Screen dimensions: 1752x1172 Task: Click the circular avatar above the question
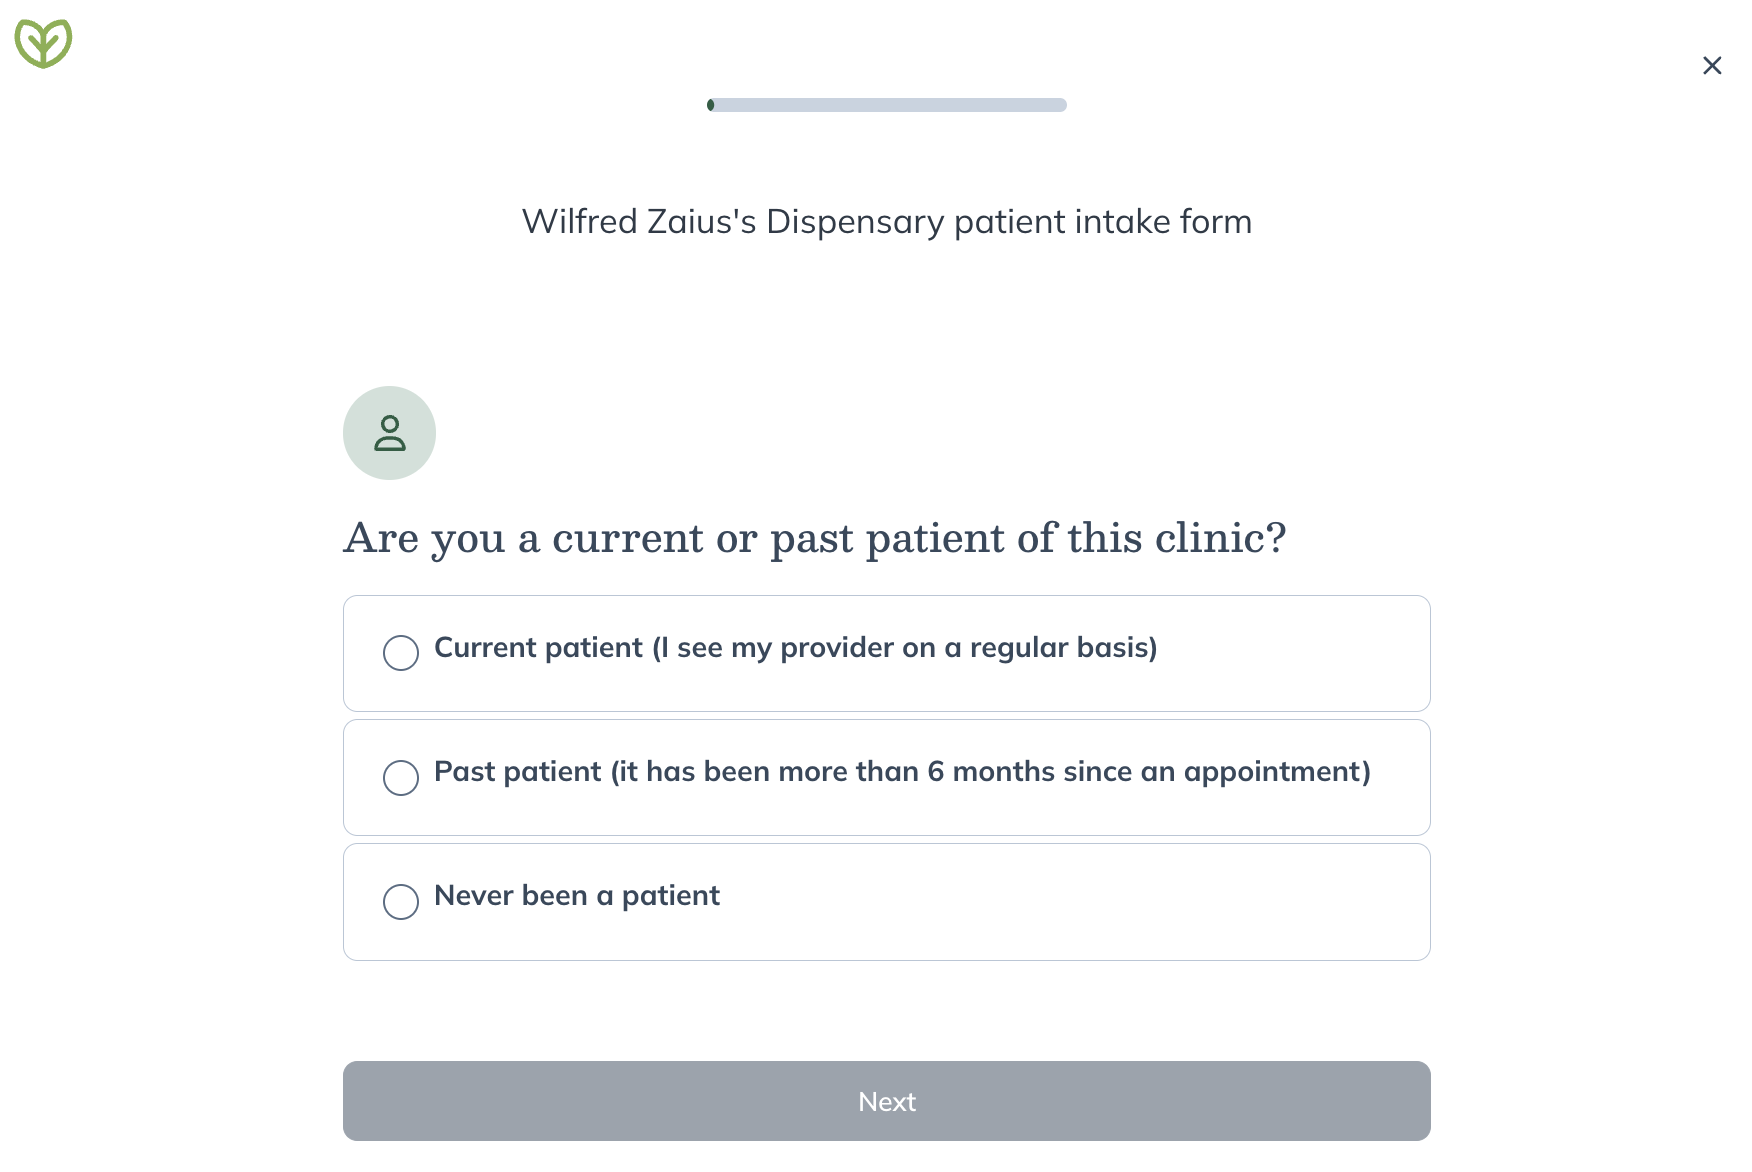click(389, 433)
